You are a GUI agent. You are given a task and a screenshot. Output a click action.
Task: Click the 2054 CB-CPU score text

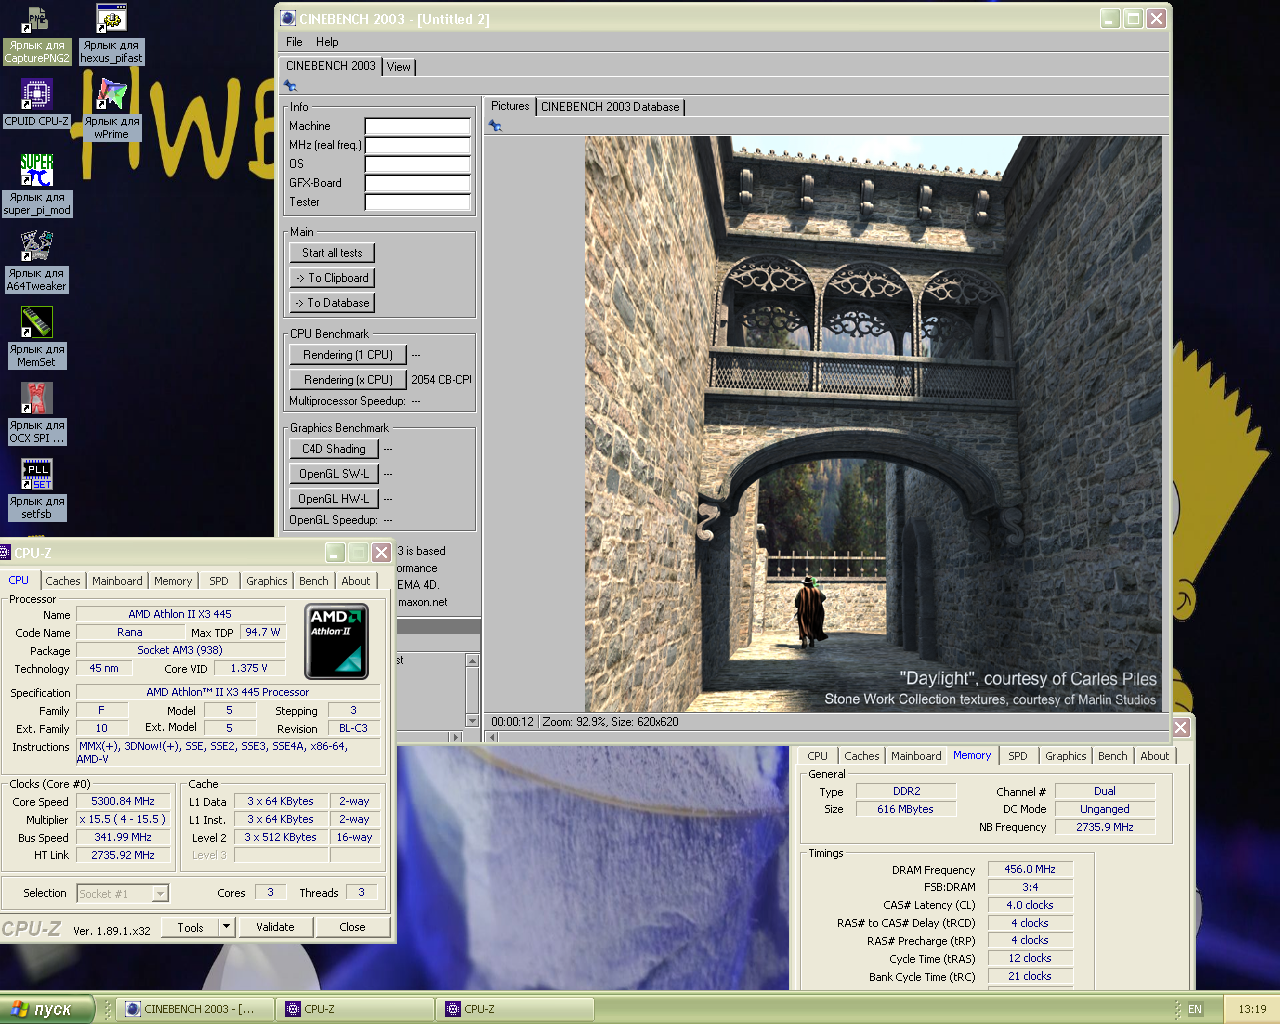(441, 380)
